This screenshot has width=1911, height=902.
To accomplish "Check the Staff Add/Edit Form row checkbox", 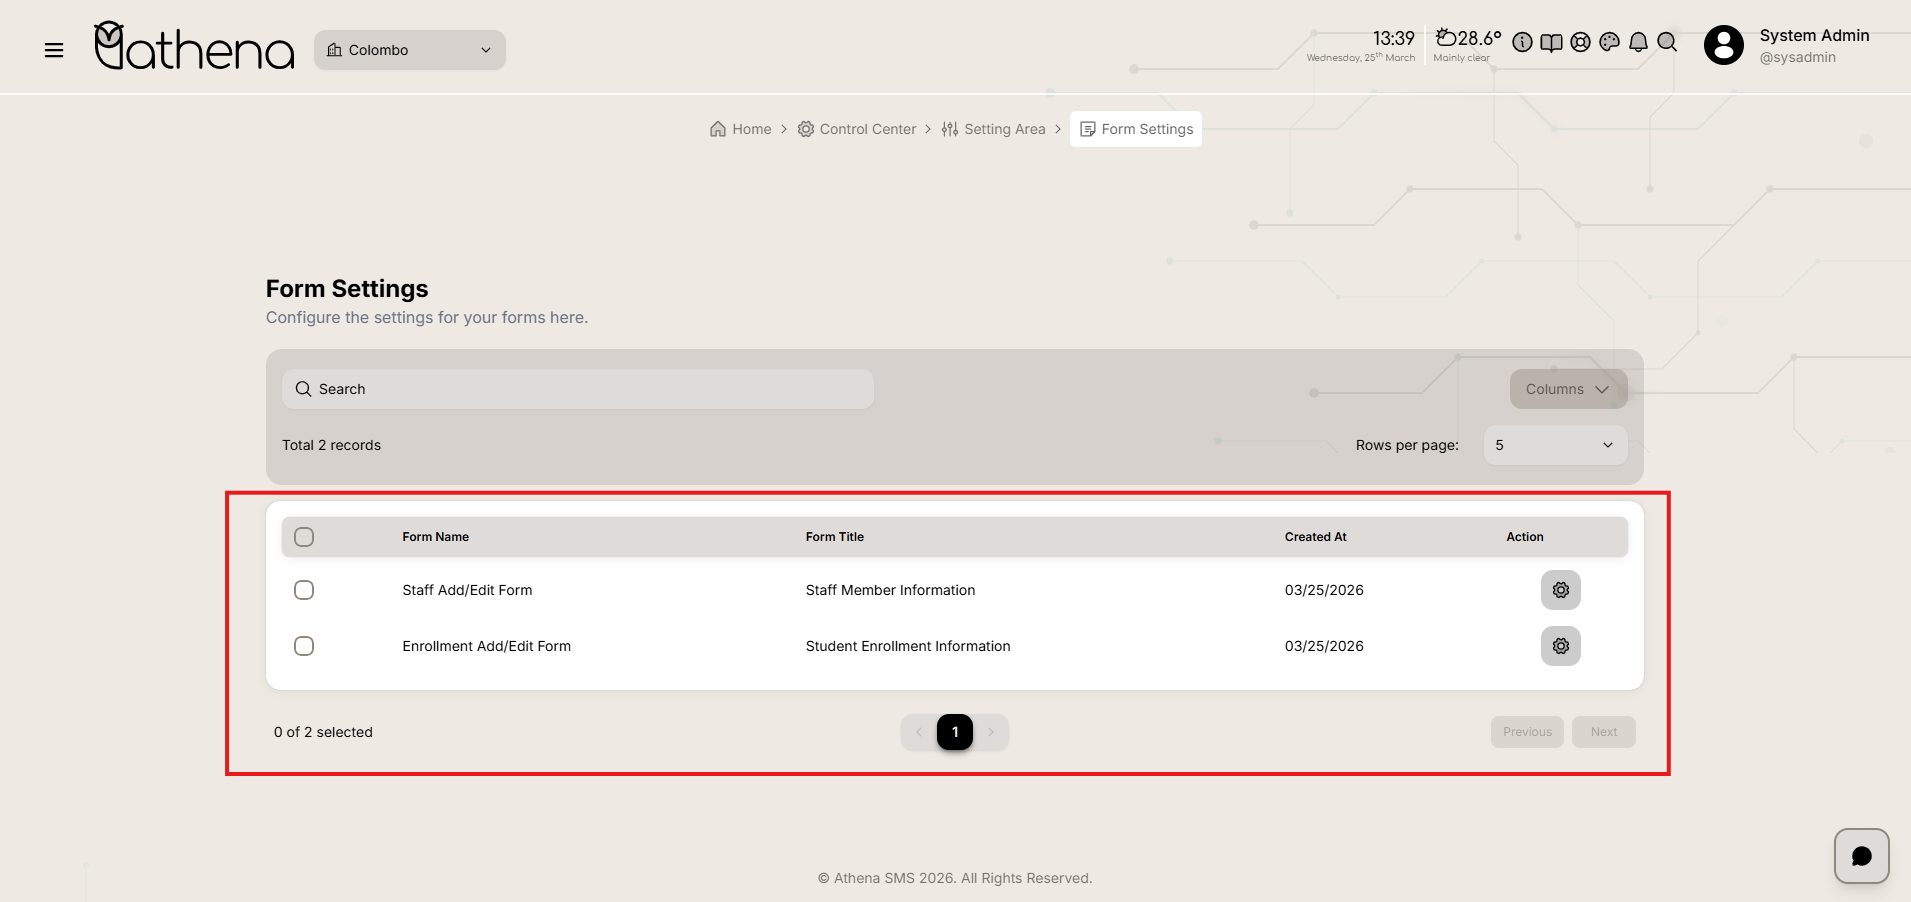I will tap(304, 590).
